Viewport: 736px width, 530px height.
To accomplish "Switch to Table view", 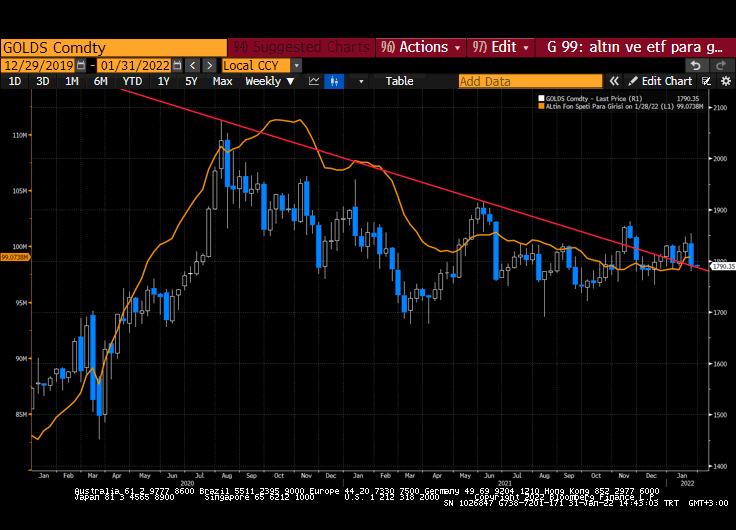I will tap(399, 81).
